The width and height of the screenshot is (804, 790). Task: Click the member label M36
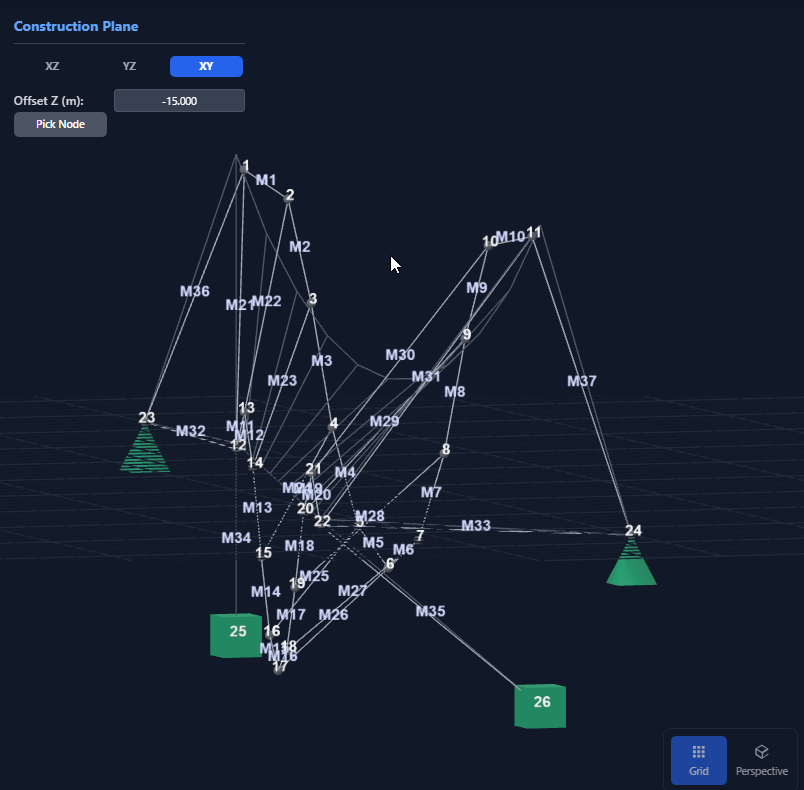pos(195,291)
